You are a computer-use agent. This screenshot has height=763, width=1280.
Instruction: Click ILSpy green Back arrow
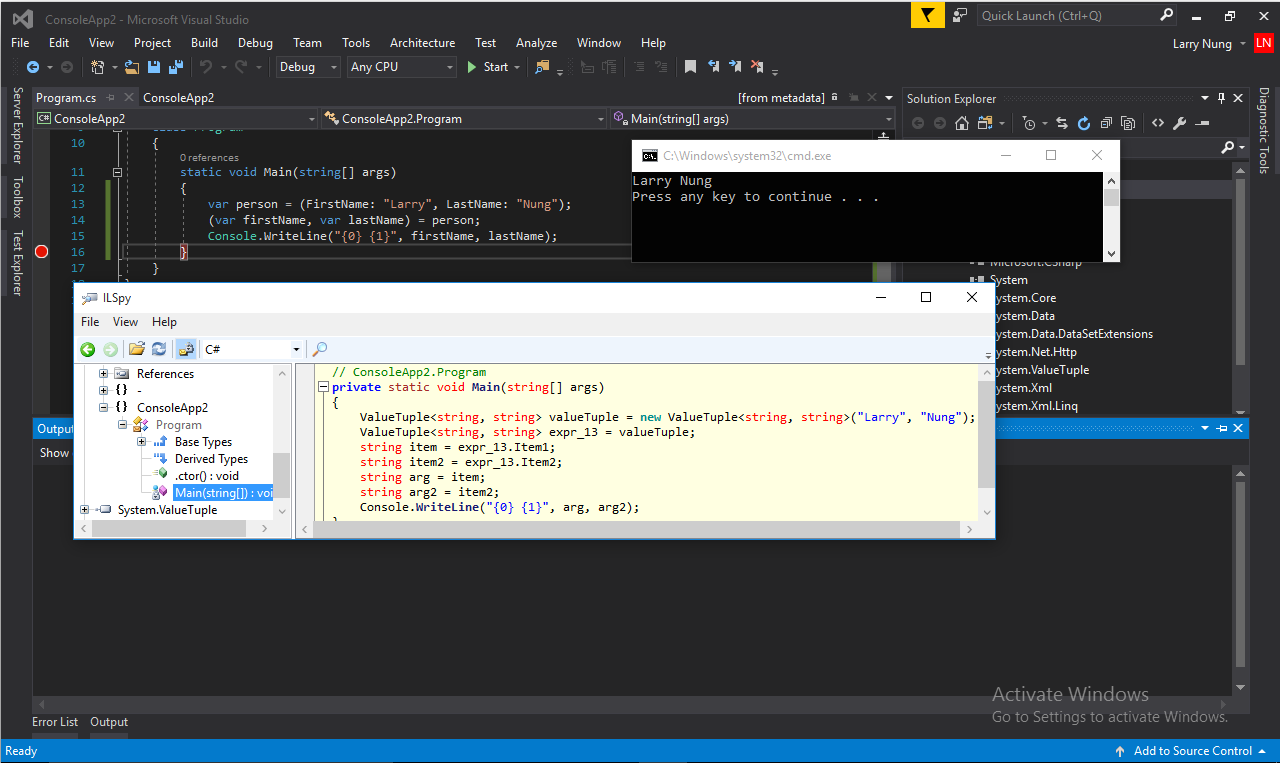coord(88,349)
